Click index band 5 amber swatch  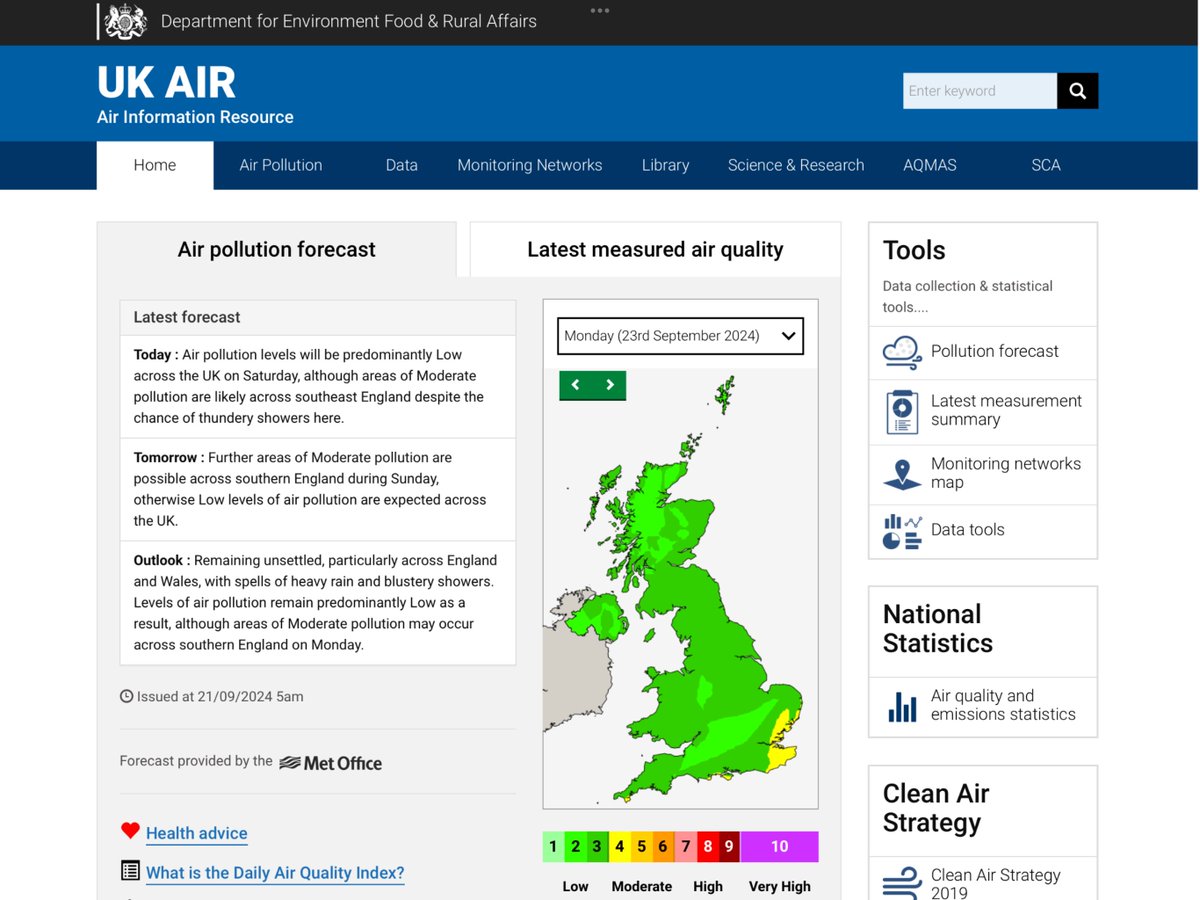pos(641,847)
